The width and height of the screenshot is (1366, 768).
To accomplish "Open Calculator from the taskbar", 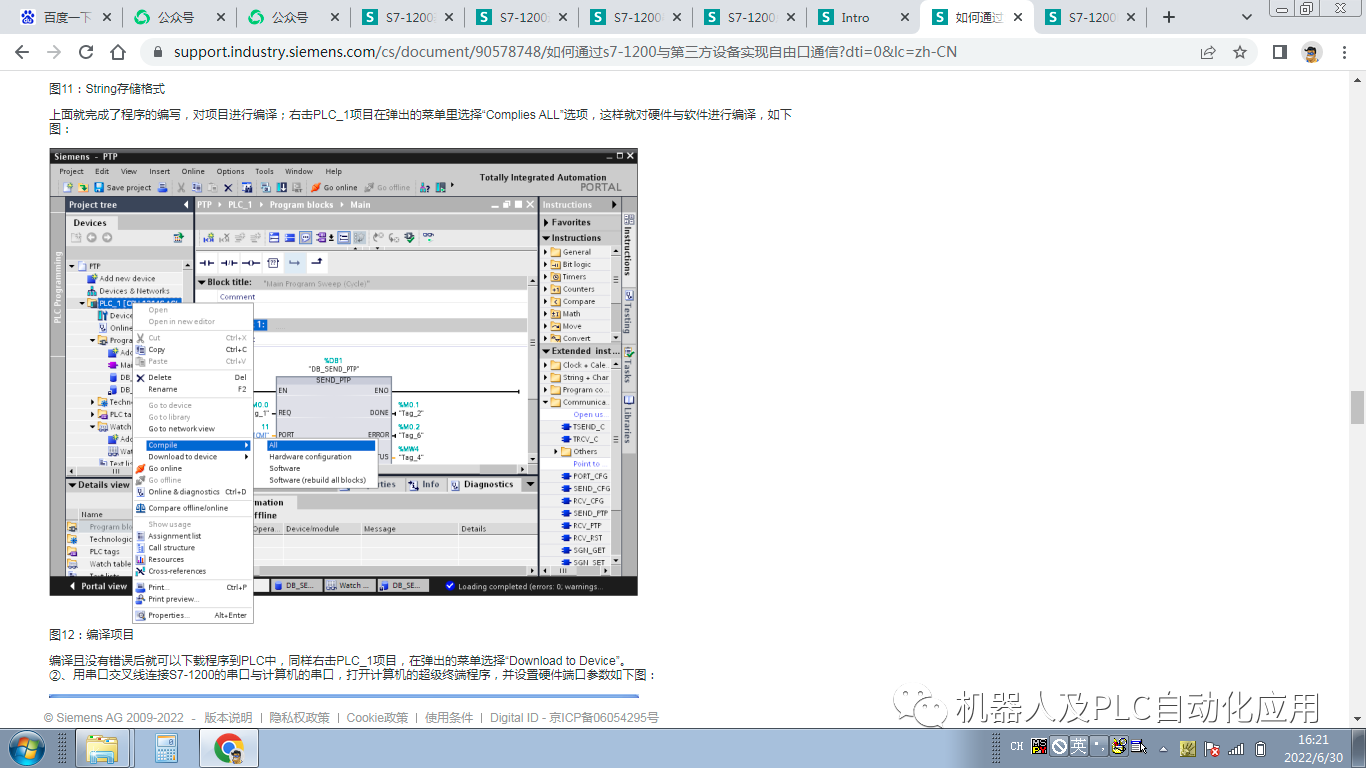I will (x=166, y=748).
